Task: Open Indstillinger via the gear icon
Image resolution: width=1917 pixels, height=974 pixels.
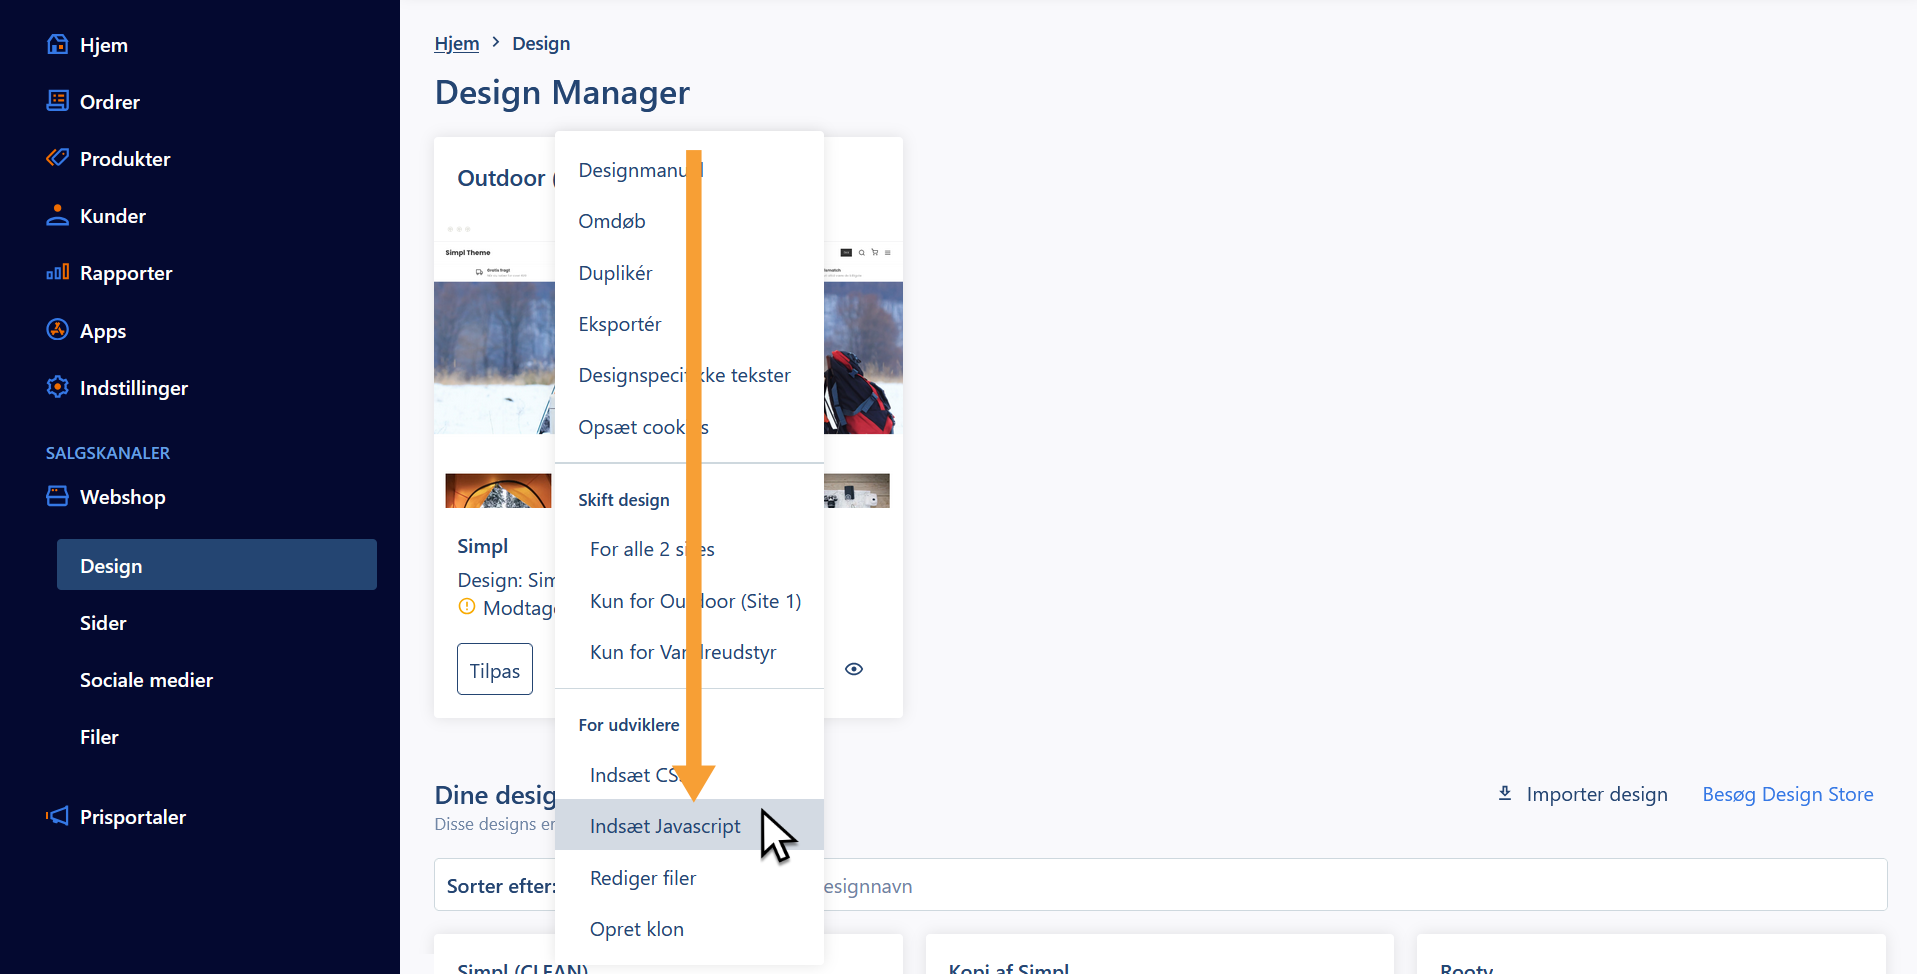Action: pyautogui.click(x=57, y=387)
